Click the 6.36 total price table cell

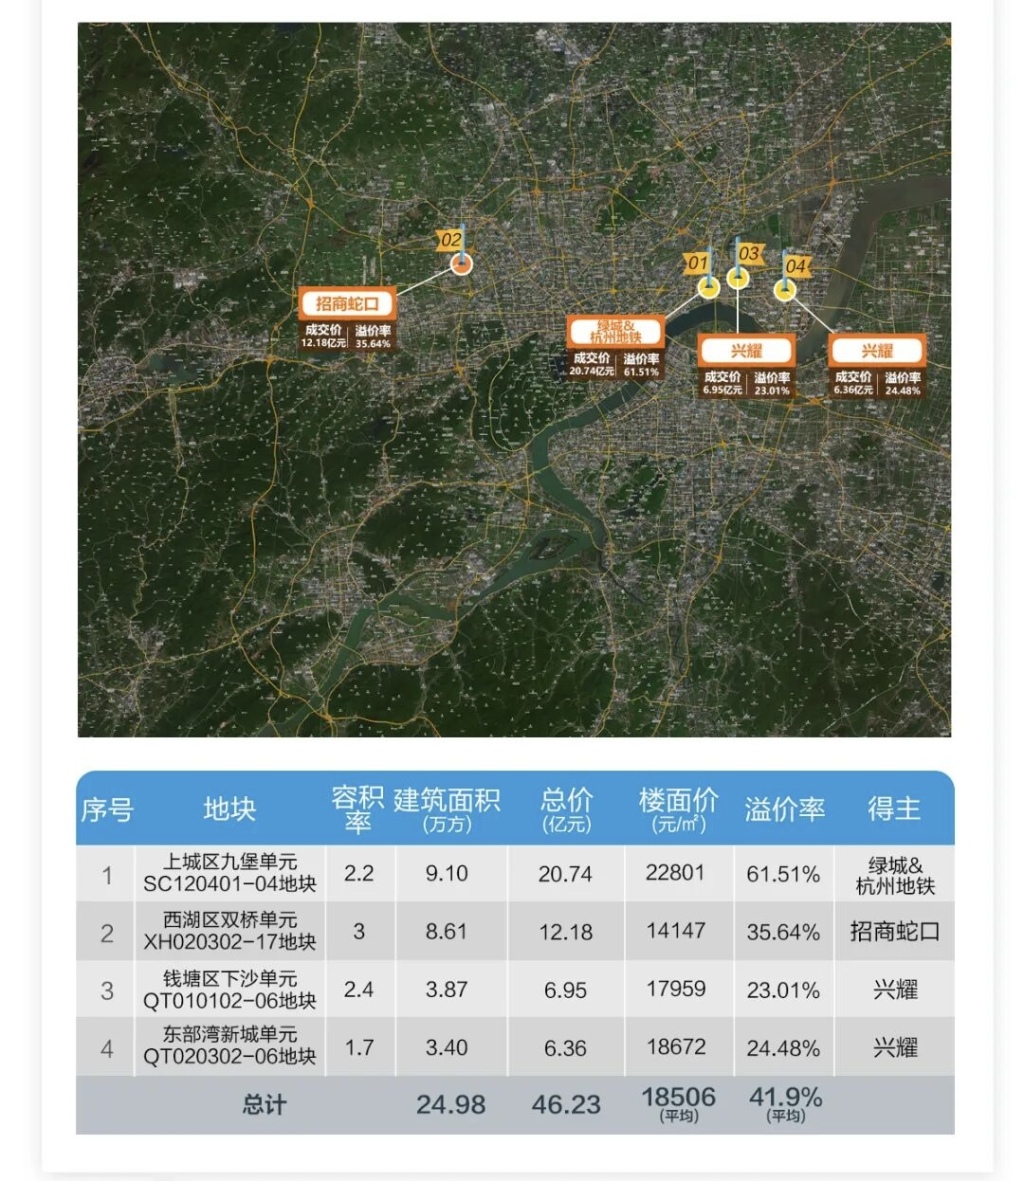566,1047
